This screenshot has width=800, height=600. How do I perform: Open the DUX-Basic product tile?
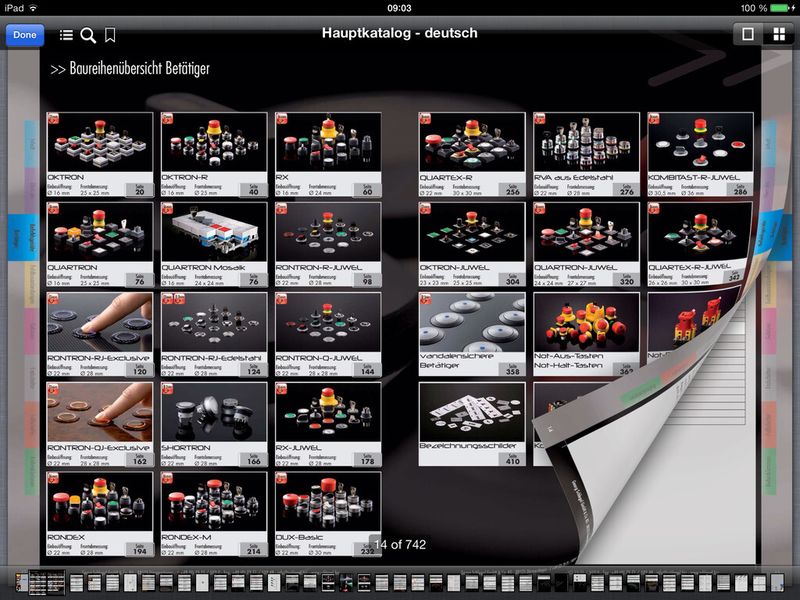328,514
